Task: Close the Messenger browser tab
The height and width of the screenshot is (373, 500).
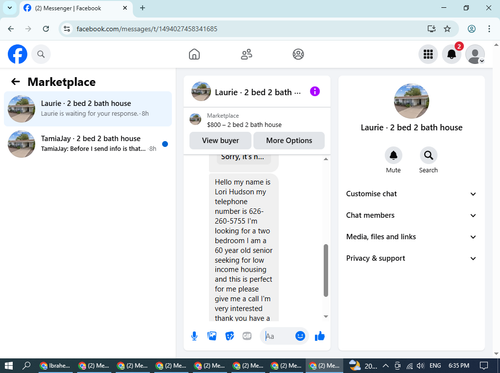Action: coord(125,8)
